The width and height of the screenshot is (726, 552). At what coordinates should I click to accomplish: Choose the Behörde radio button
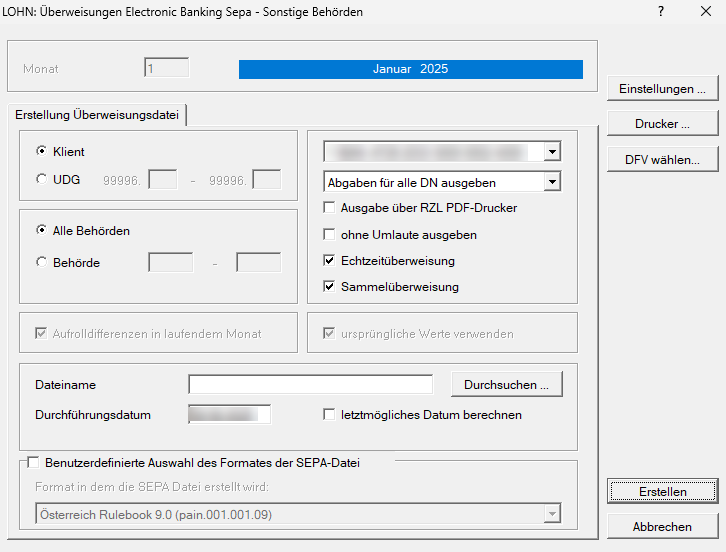point(41,263)
